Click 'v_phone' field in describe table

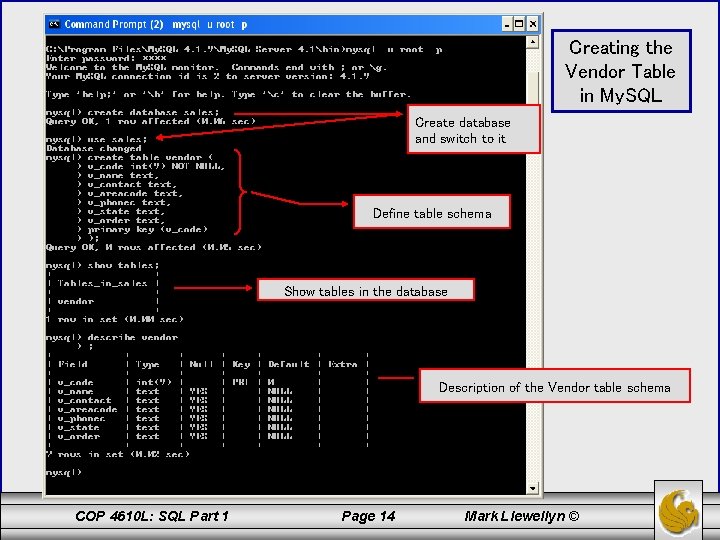pyautogui.click(x=81, y=418)
